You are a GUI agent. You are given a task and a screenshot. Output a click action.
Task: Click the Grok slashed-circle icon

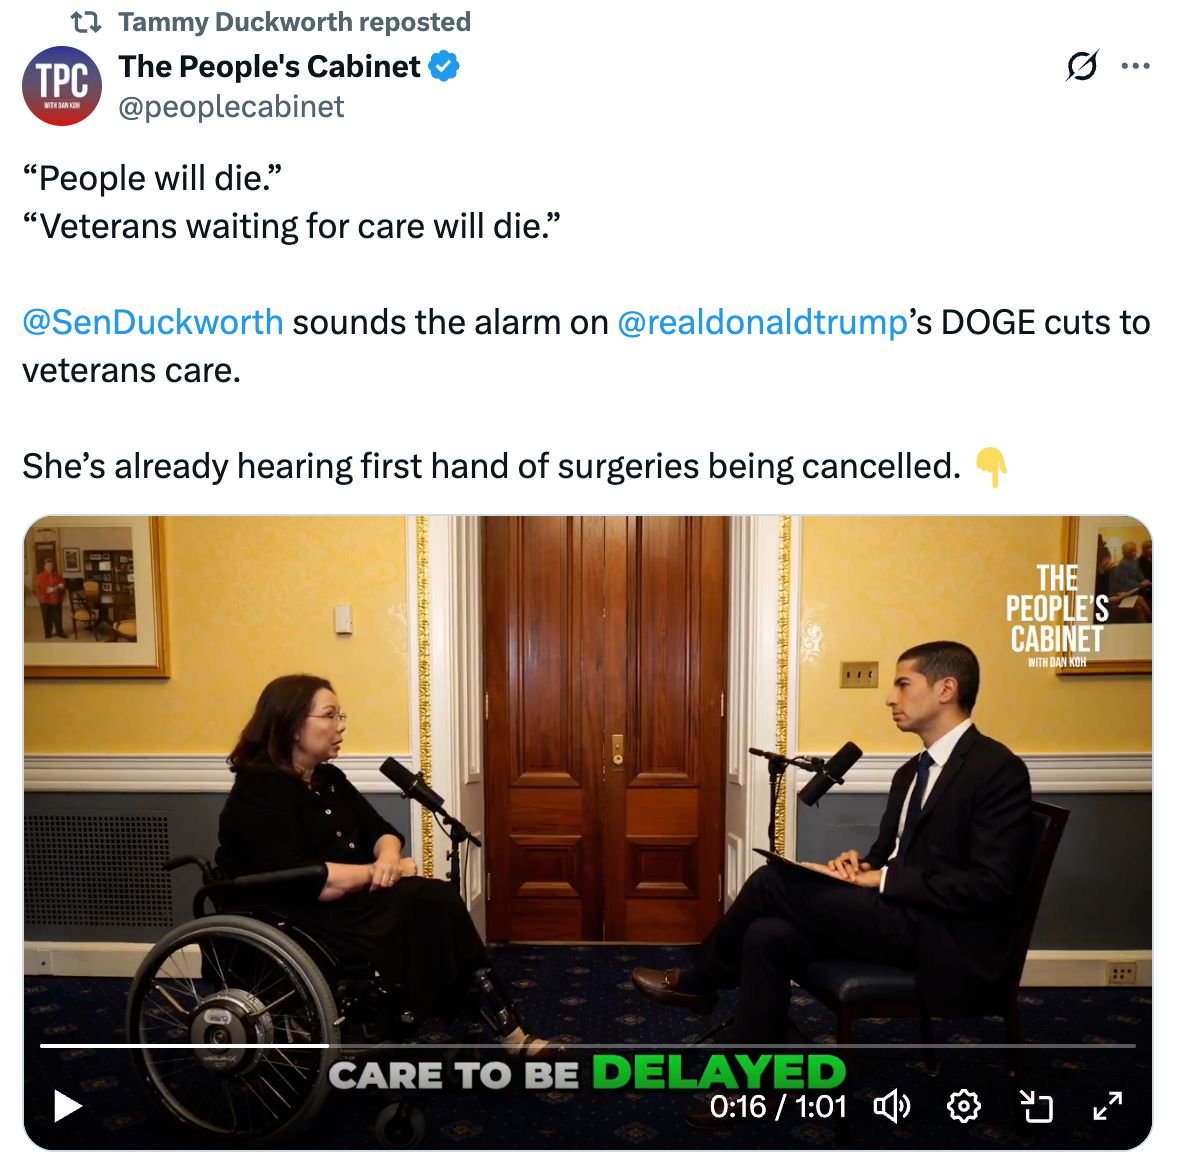(1082, 66)
